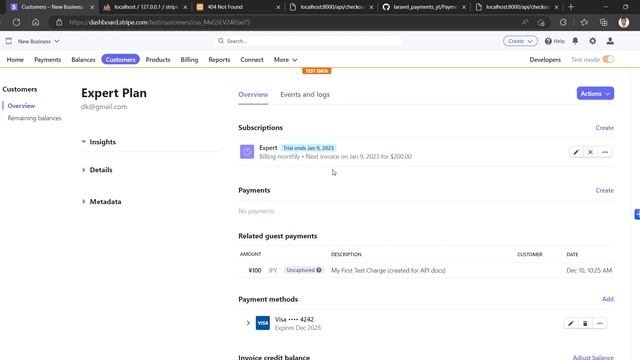This screenshot has height=360, width=640.
Task: Click the info icon on Uncaptured badge
Action: 319,270
